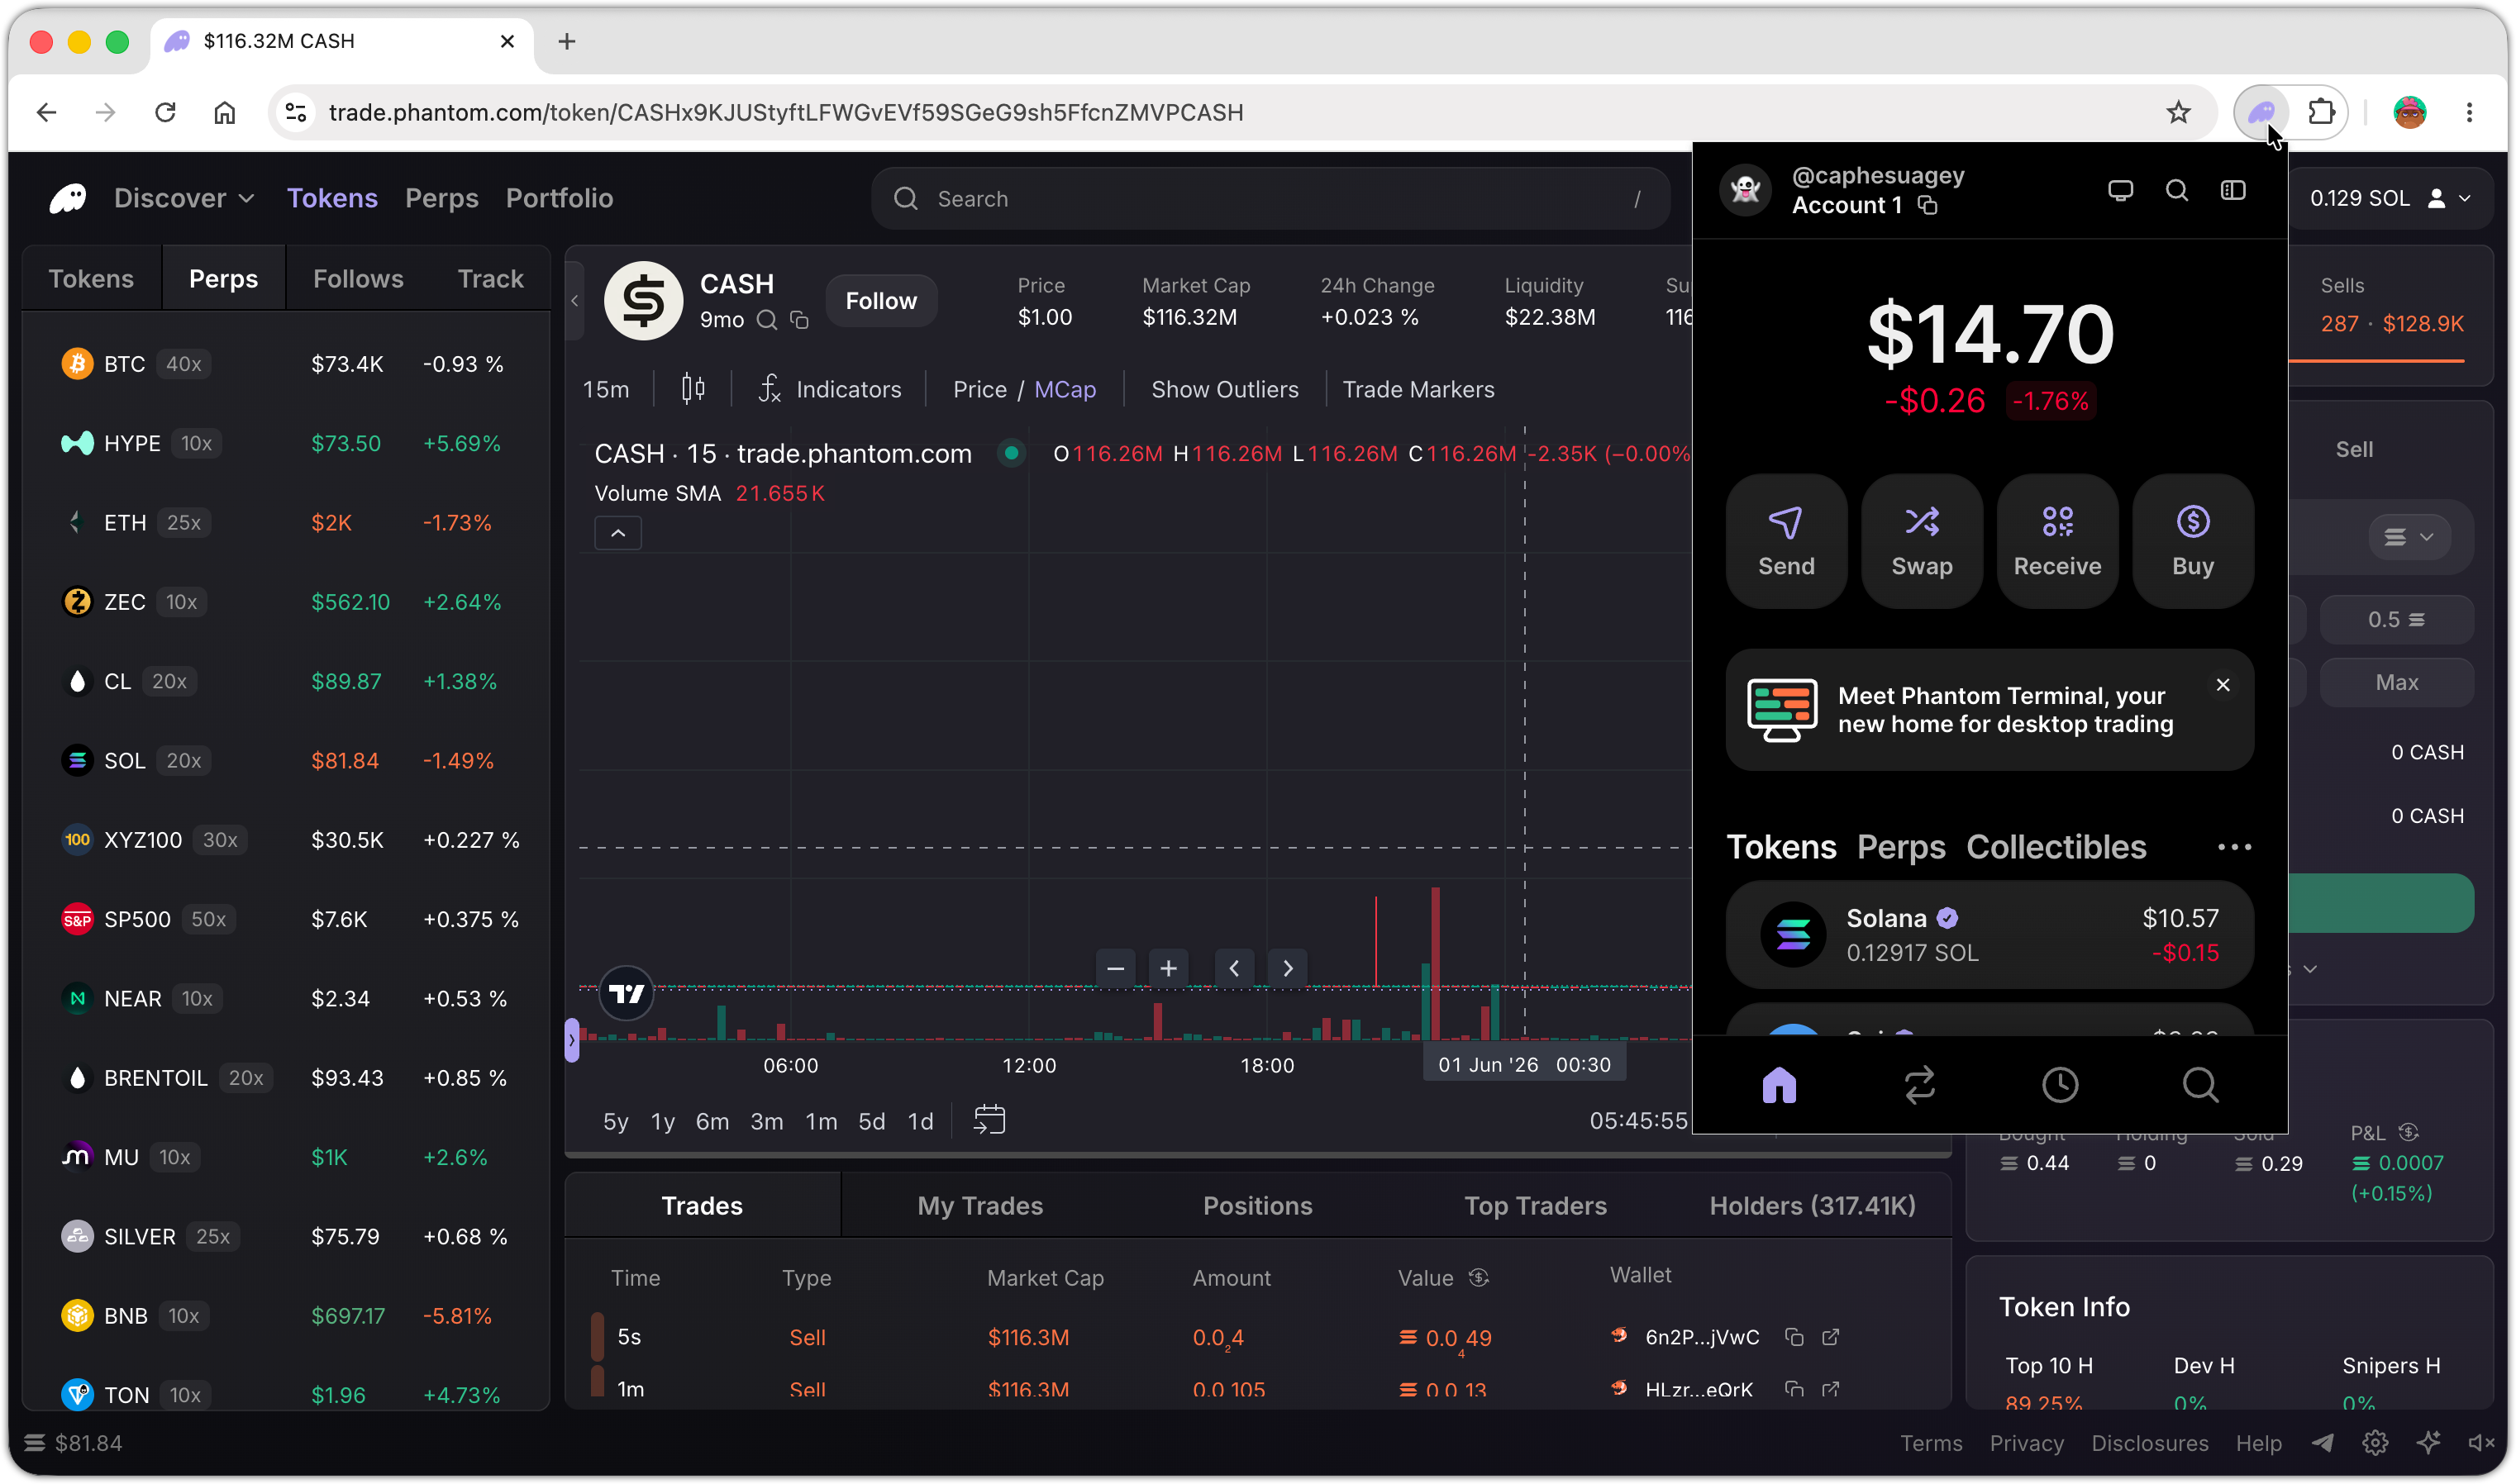
Task: Click the Receive button in wallet
Action: pos(2057,541)
